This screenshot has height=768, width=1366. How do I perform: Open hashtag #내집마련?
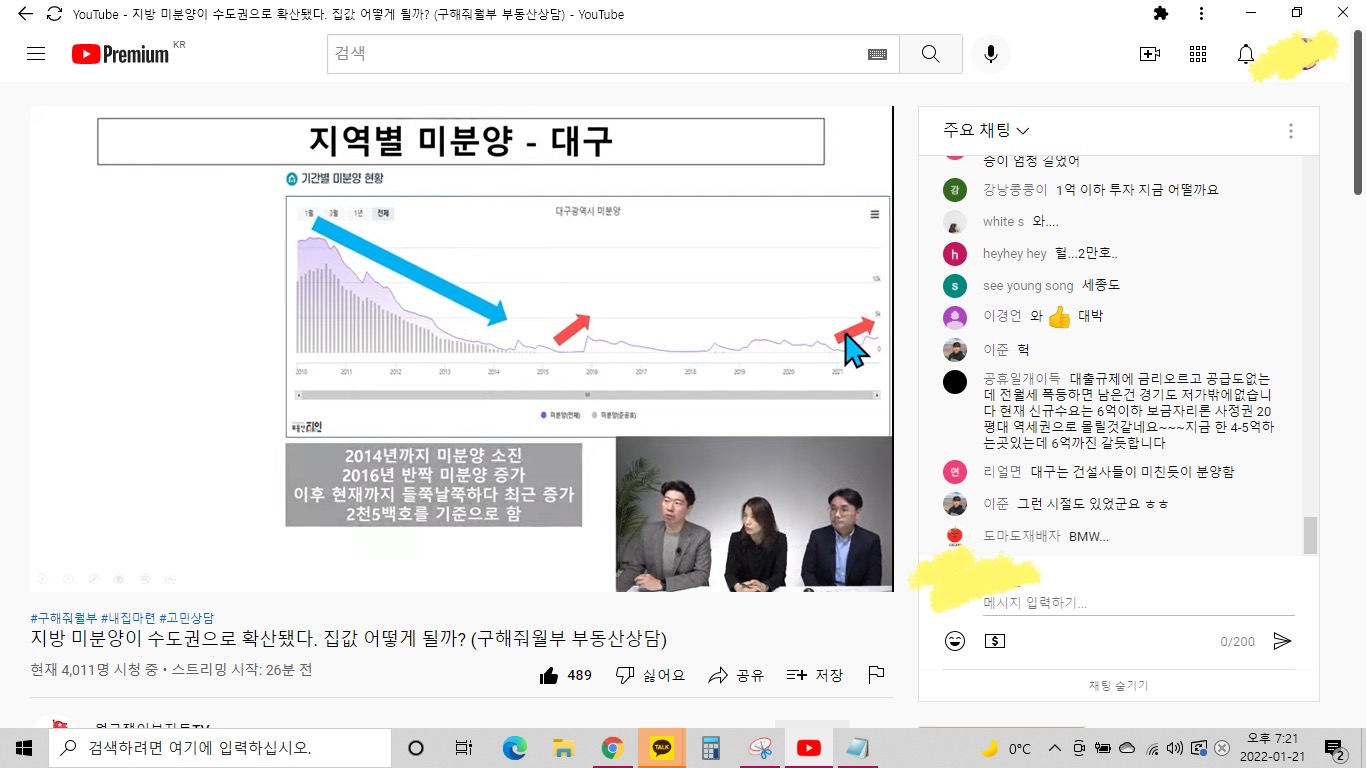click(x=127, y=618)
